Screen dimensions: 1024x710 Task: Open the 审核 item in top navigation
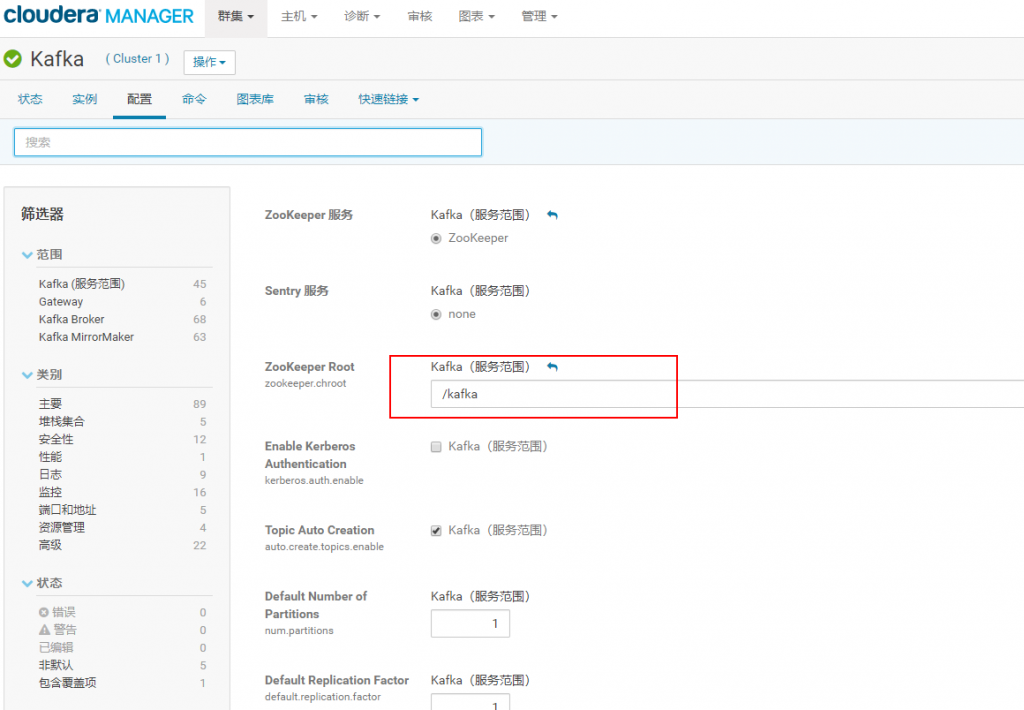click(x=420, y=16)
